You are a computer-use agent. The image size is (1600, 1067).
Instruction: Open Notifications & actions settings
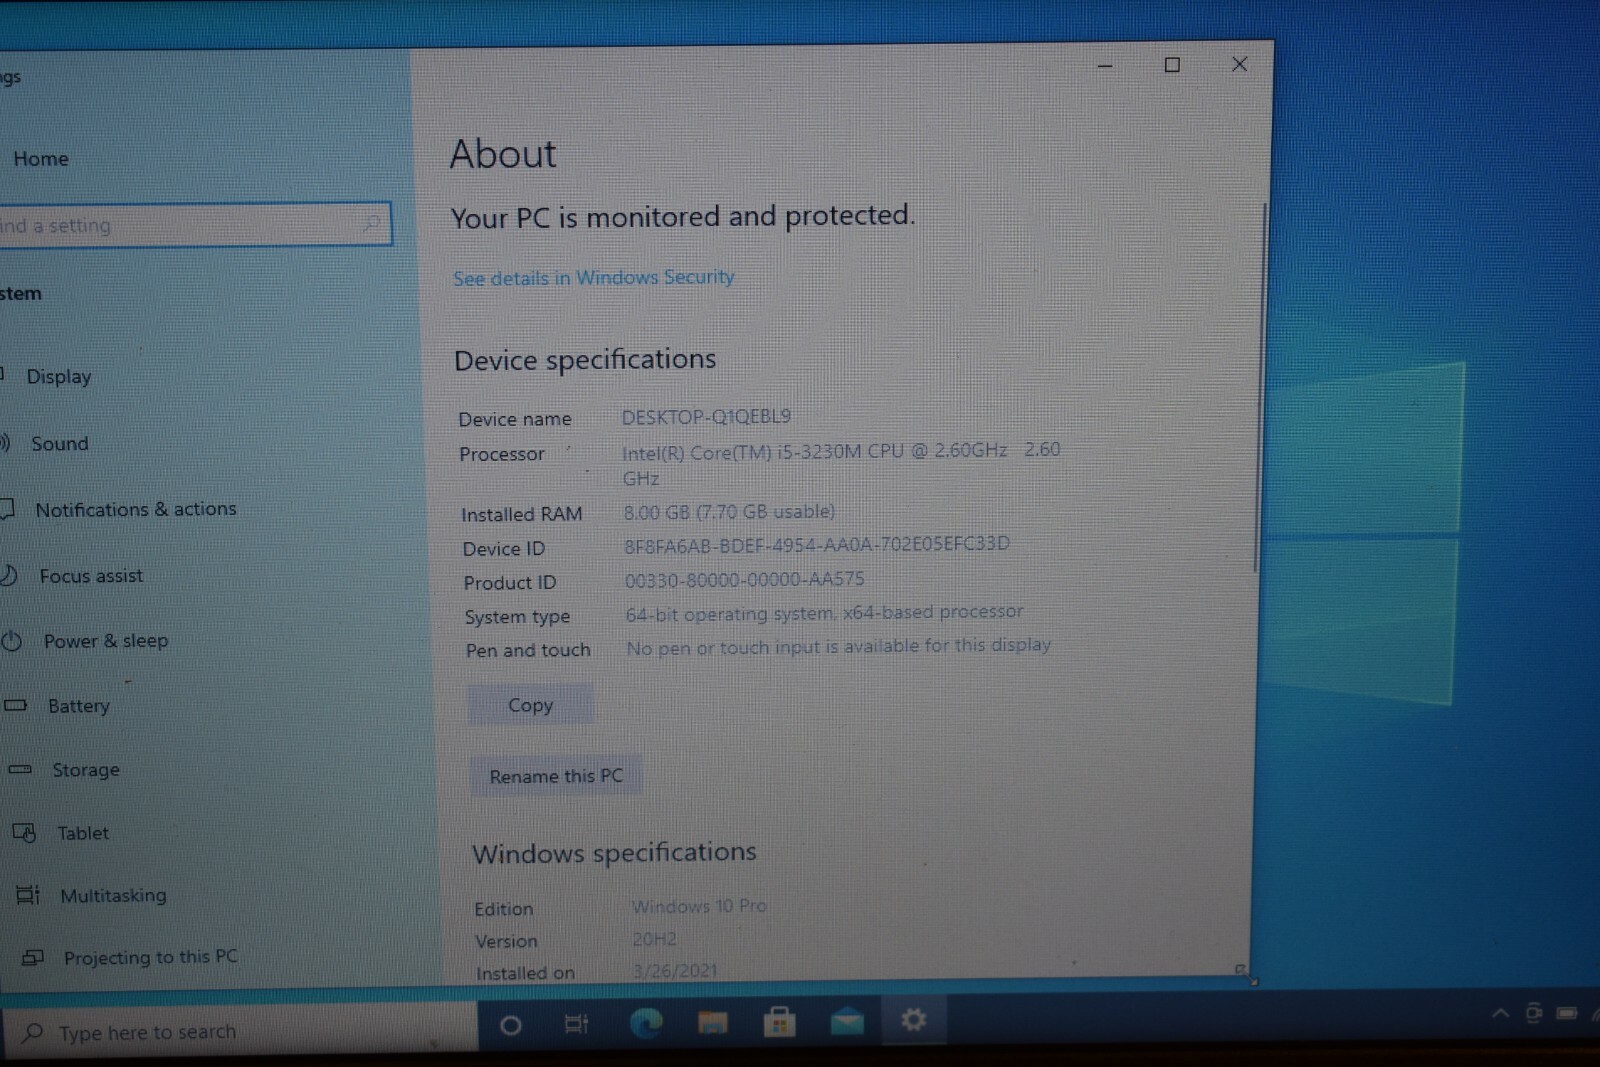pyautogui.click(x=136, y=510)
